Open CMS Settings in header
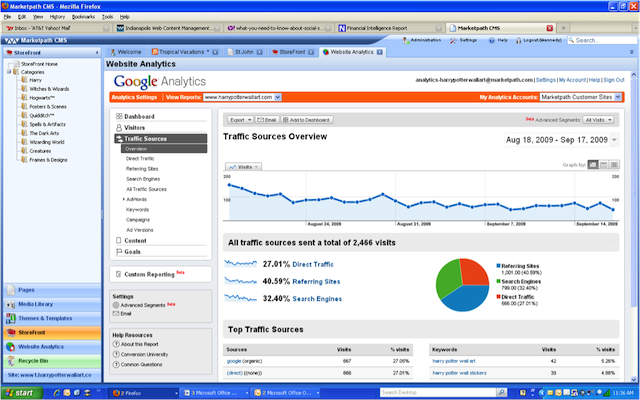 pos(464,40)
